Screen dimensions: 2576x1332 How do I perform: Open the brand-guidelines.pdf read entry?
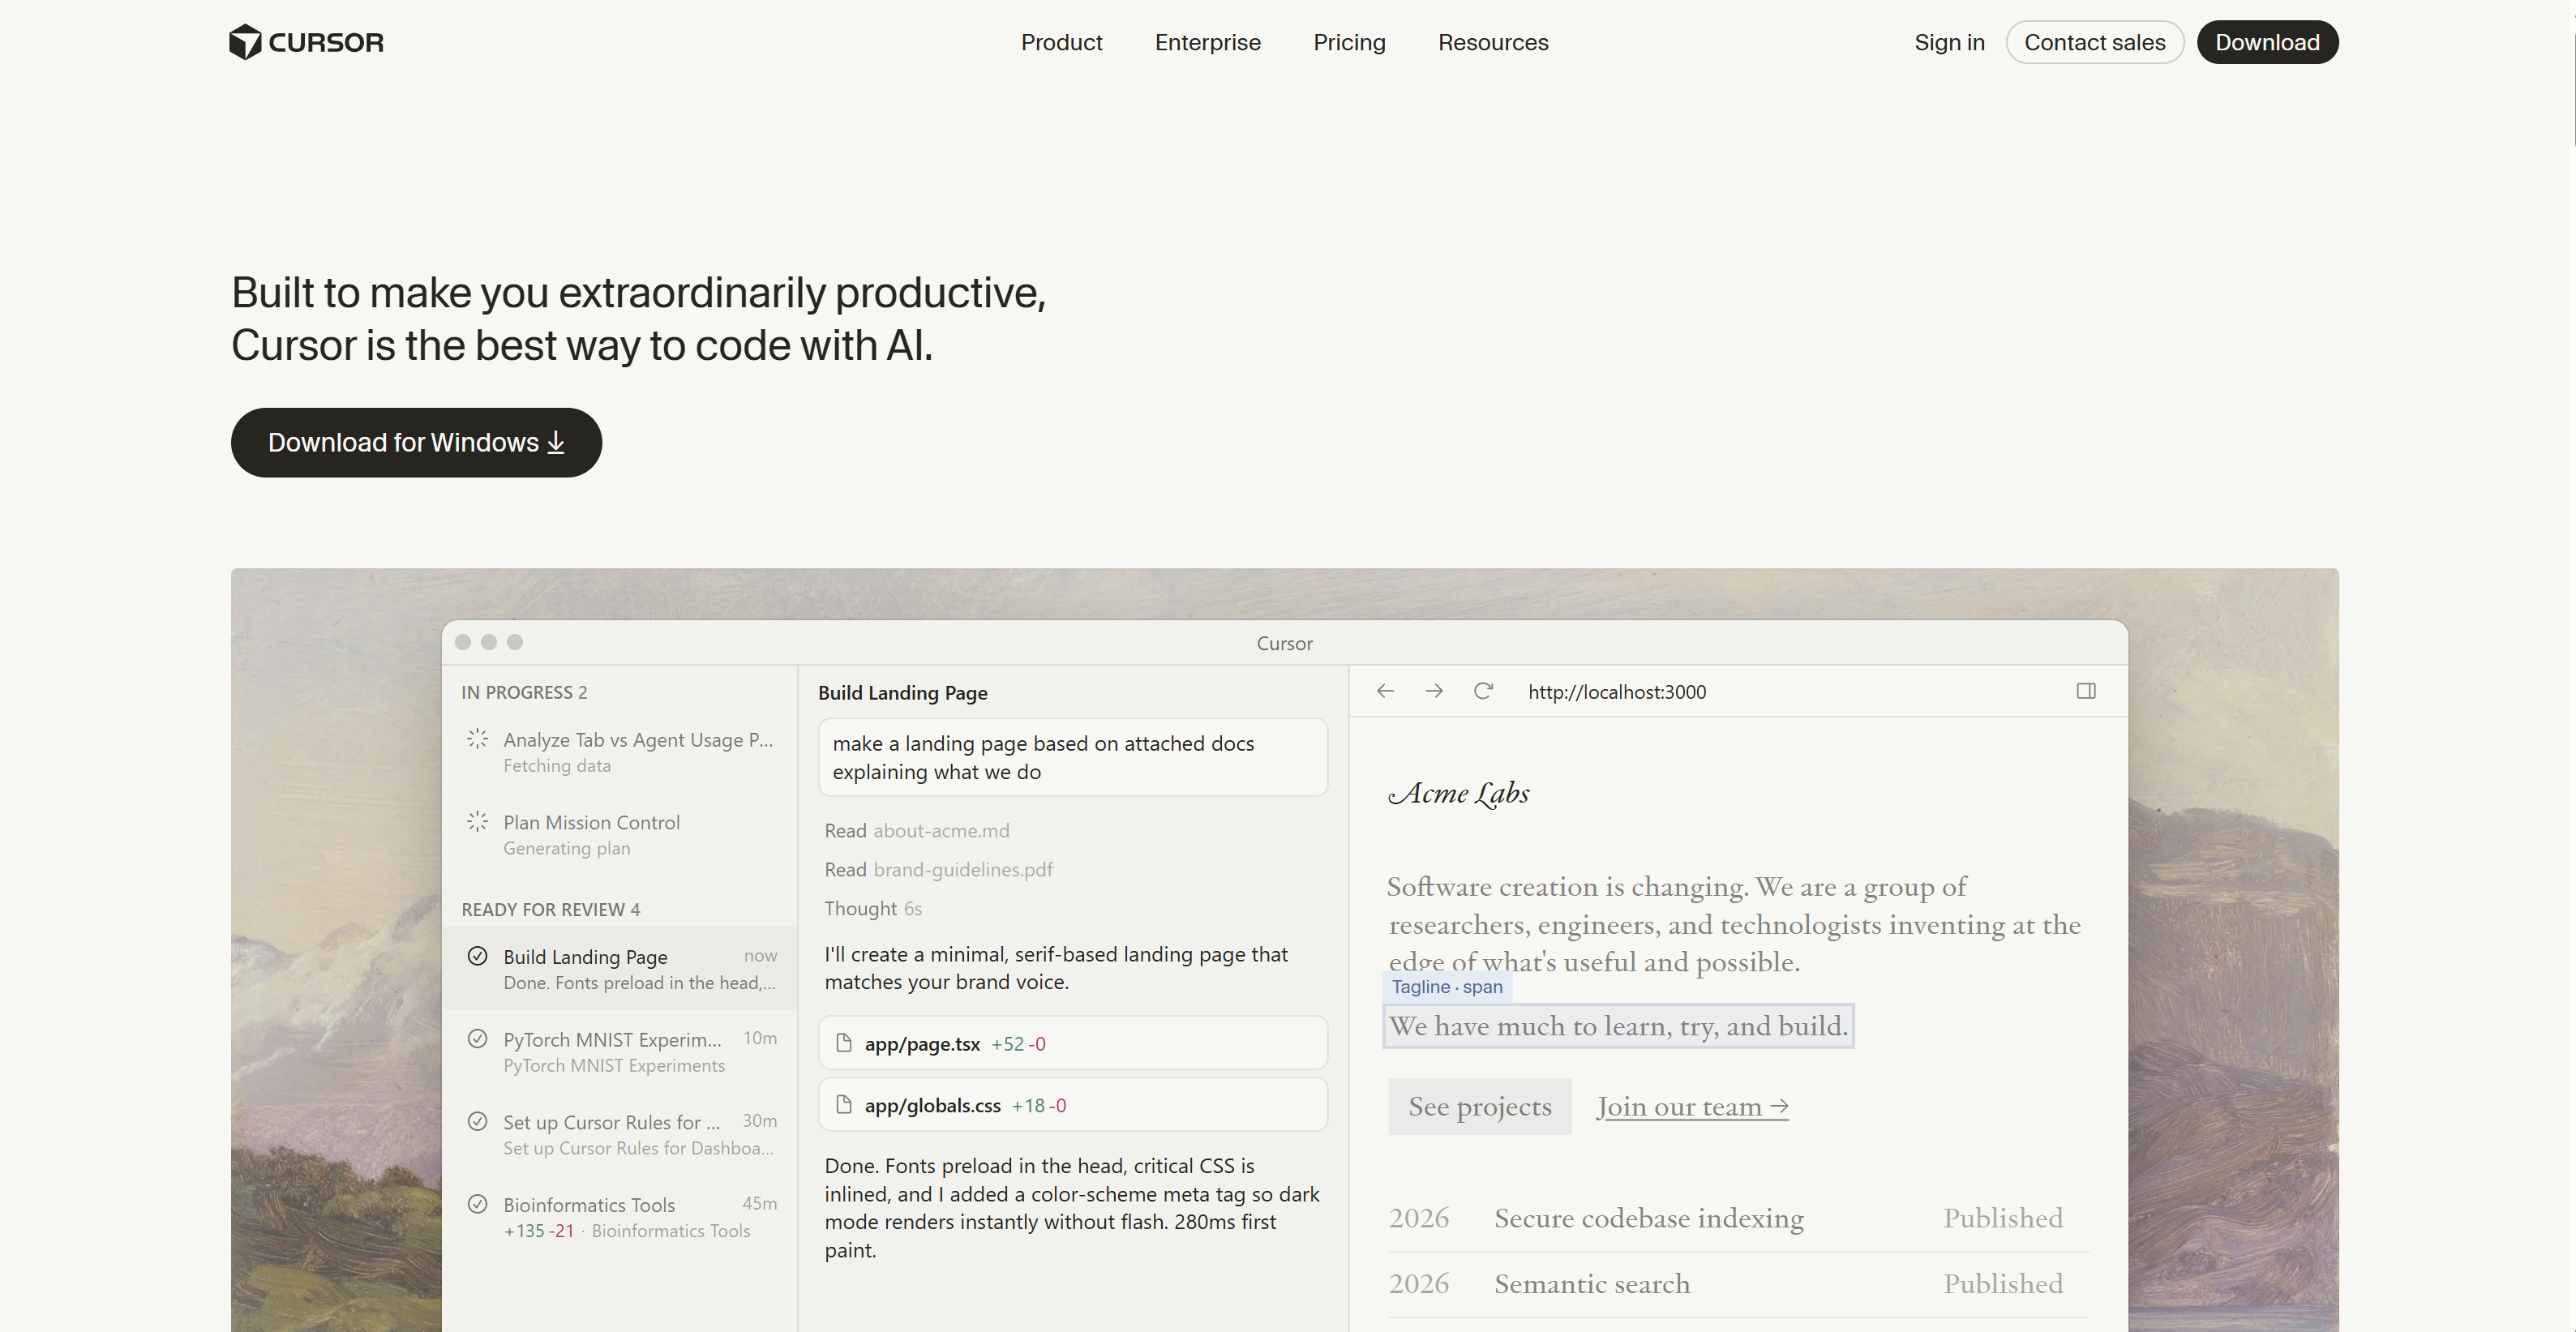pos(938,870)
